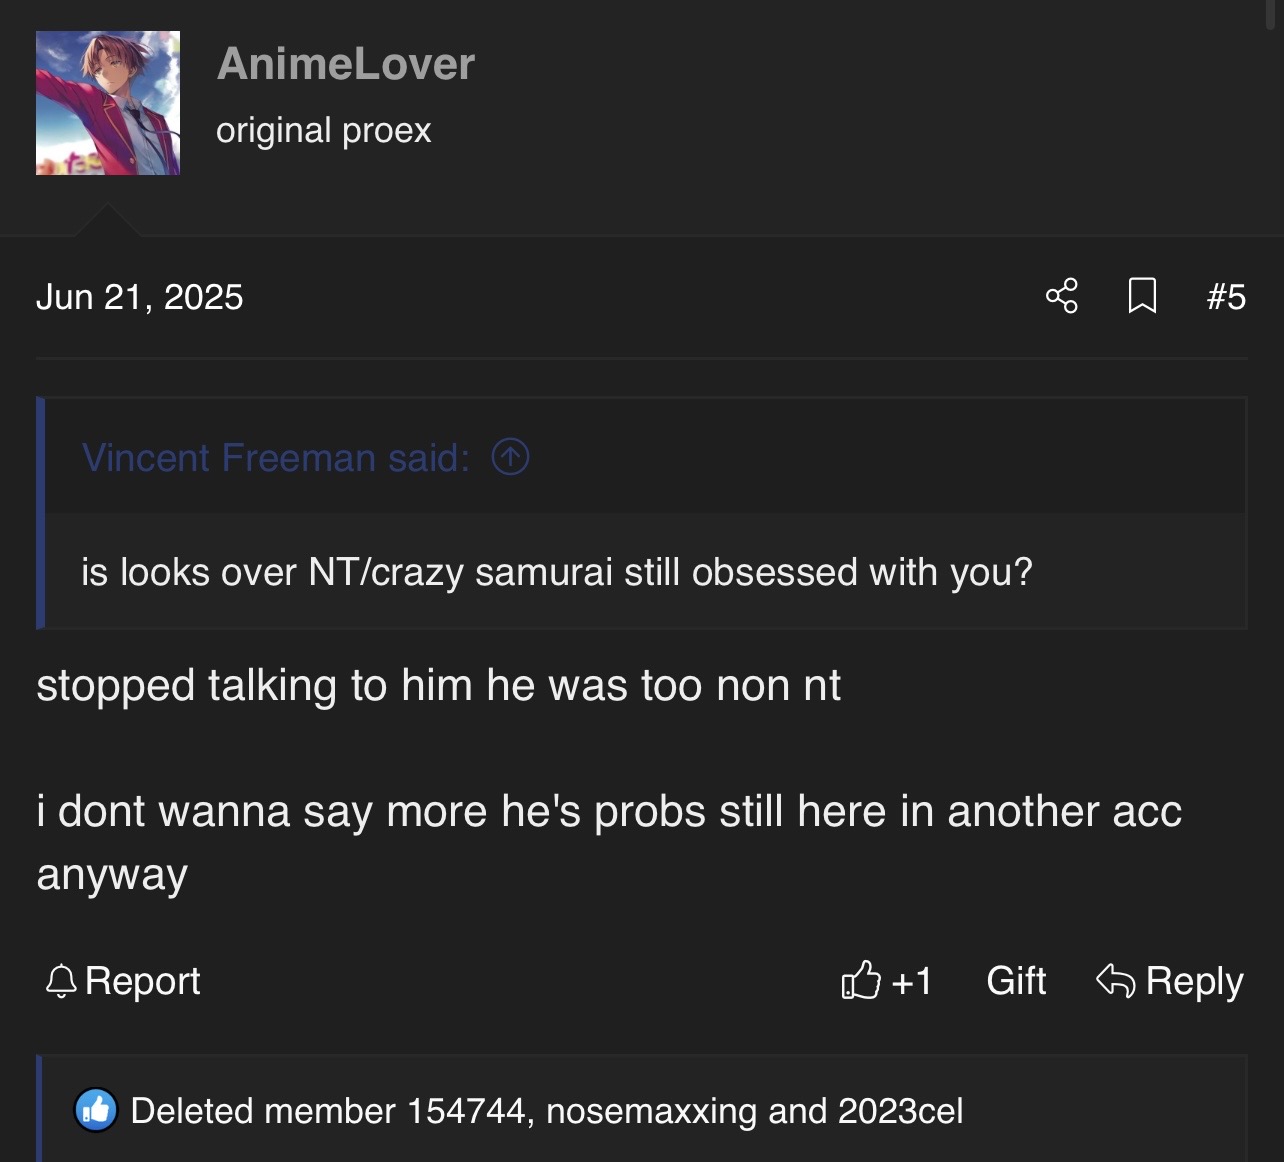The width and height of the screenshot is (1284, 1162).
Task: Click the thumbs-up like icon
Action: coord(860,981)
